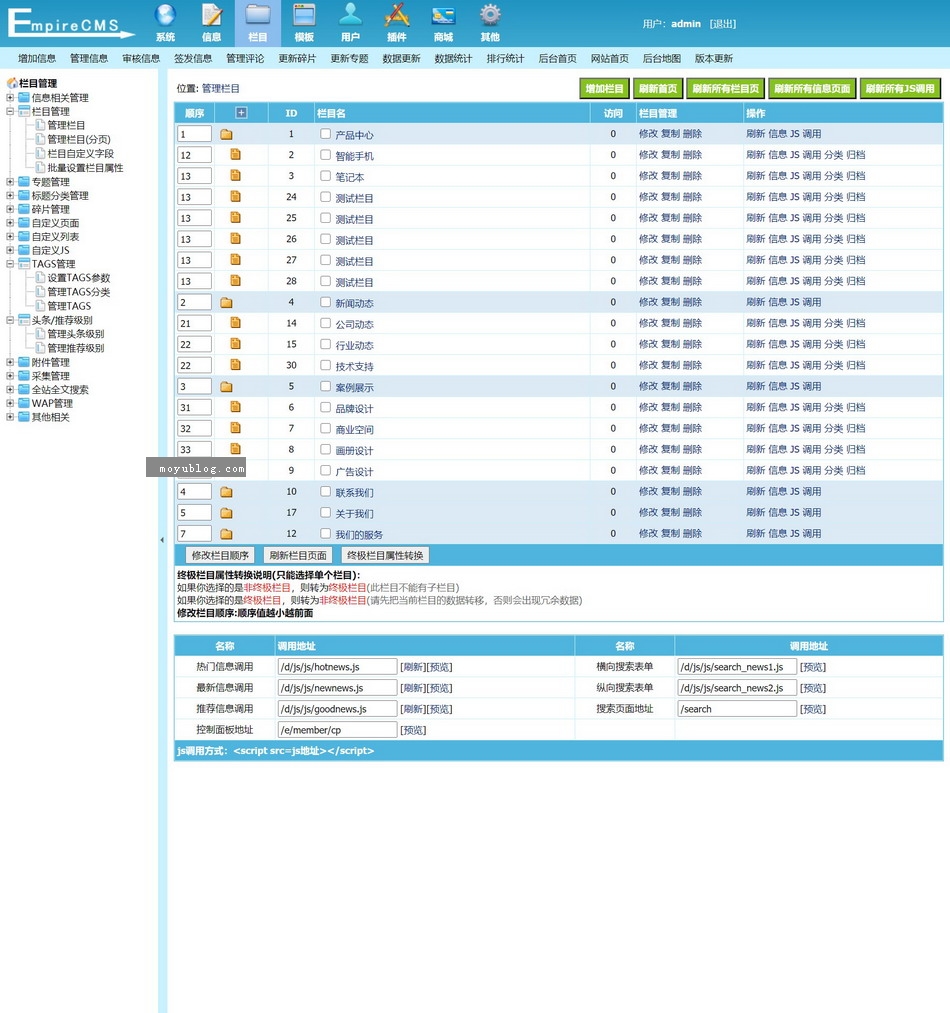Open 管理TAGS分类 in the sidebar tree
The width and height of the screenshot is (950, 1013).
[79, 291]
